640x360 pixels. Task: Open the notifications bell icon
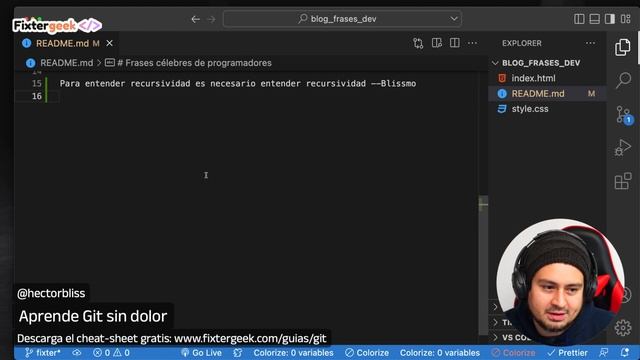click(624, 353)
